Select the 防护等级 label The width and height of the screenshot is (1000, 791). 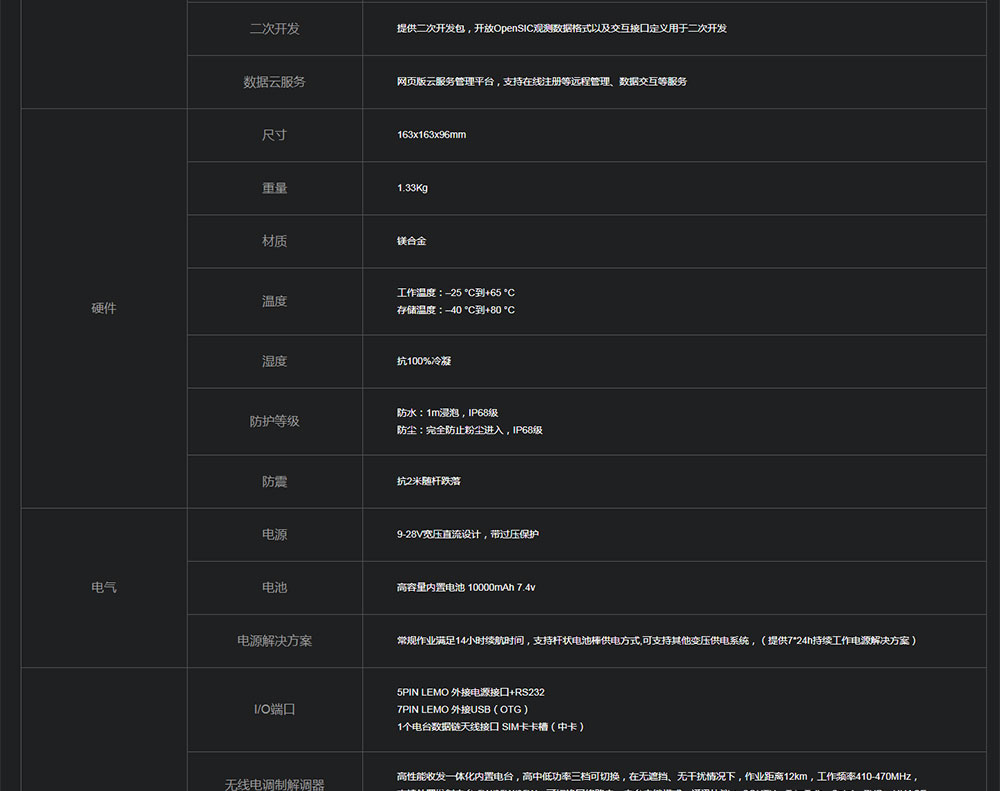274,421
